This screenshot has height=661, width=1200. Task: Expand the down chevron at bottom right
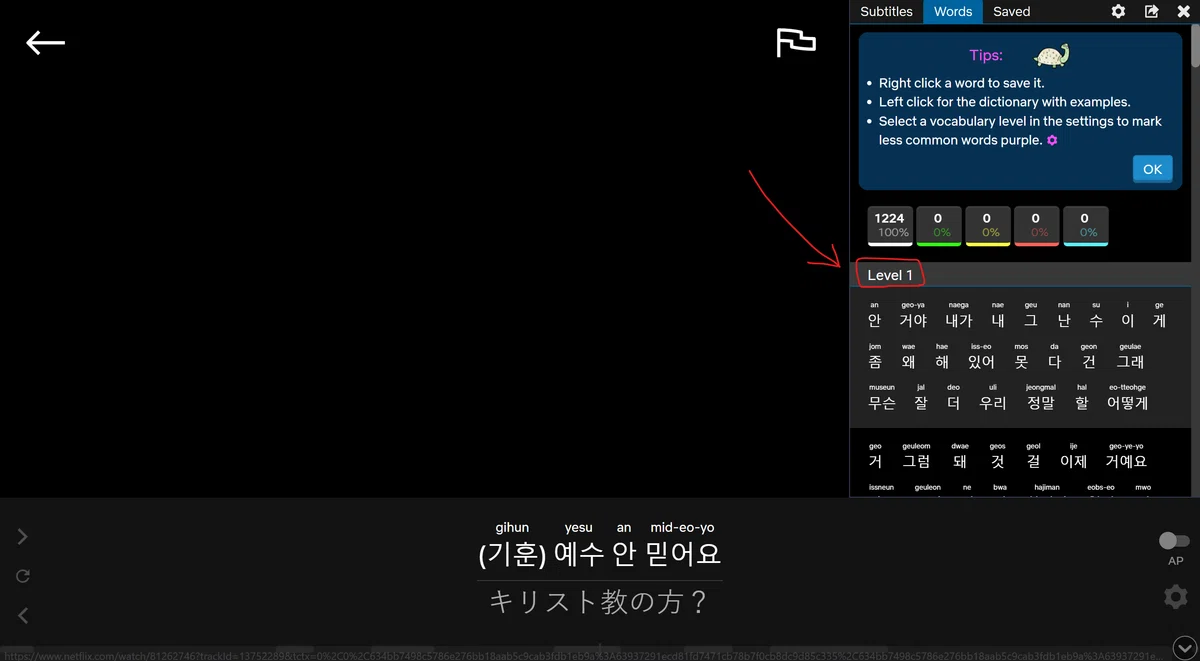pos(1184,649)
